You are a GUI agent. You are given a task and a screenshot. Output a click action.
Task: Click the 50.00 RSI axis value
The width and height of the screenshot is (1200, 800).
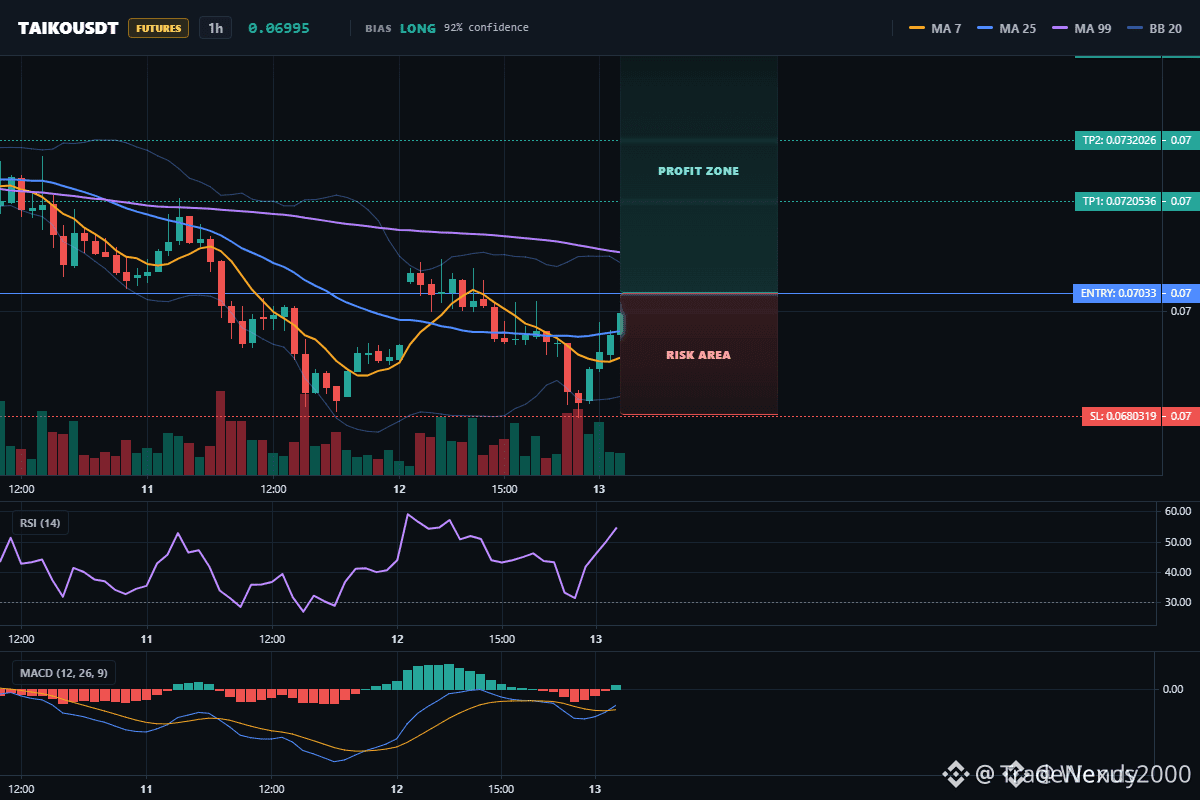coord(1178,542)
